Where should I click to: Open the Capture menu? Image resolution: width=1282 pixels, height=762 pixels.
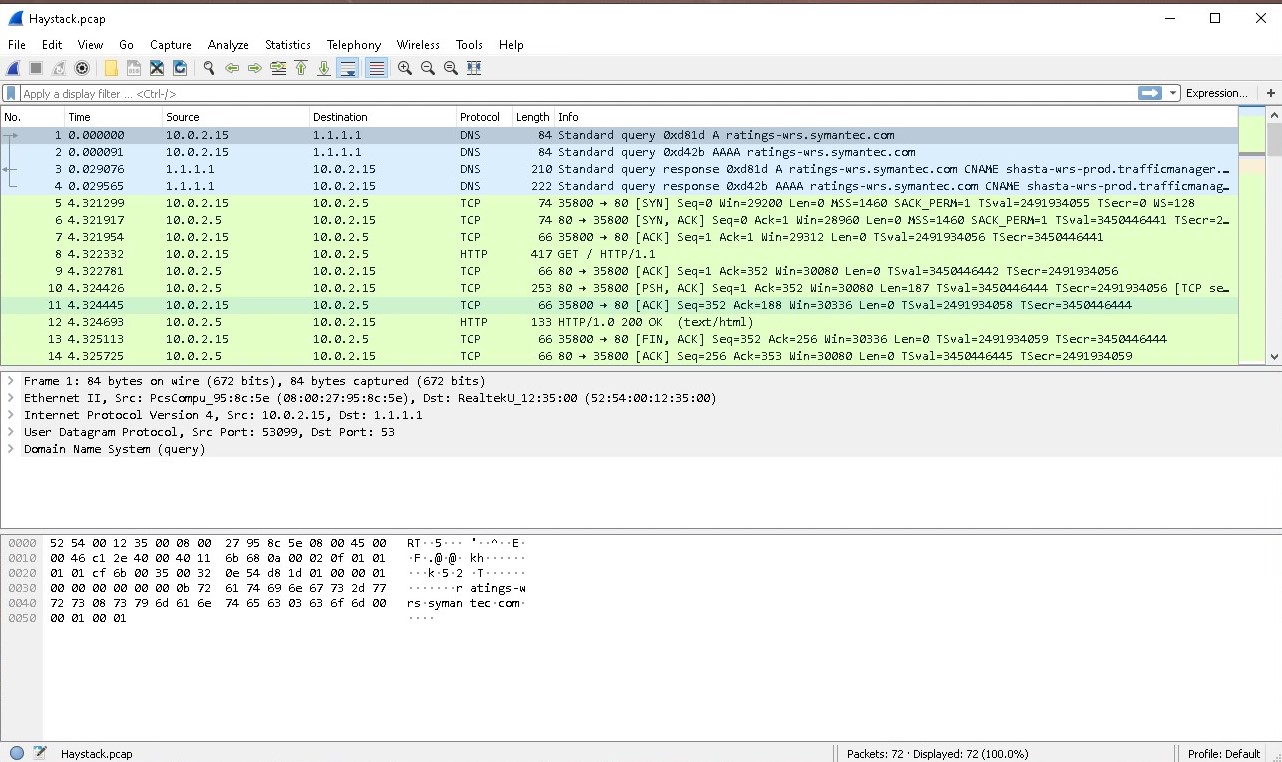pos(171,45)
